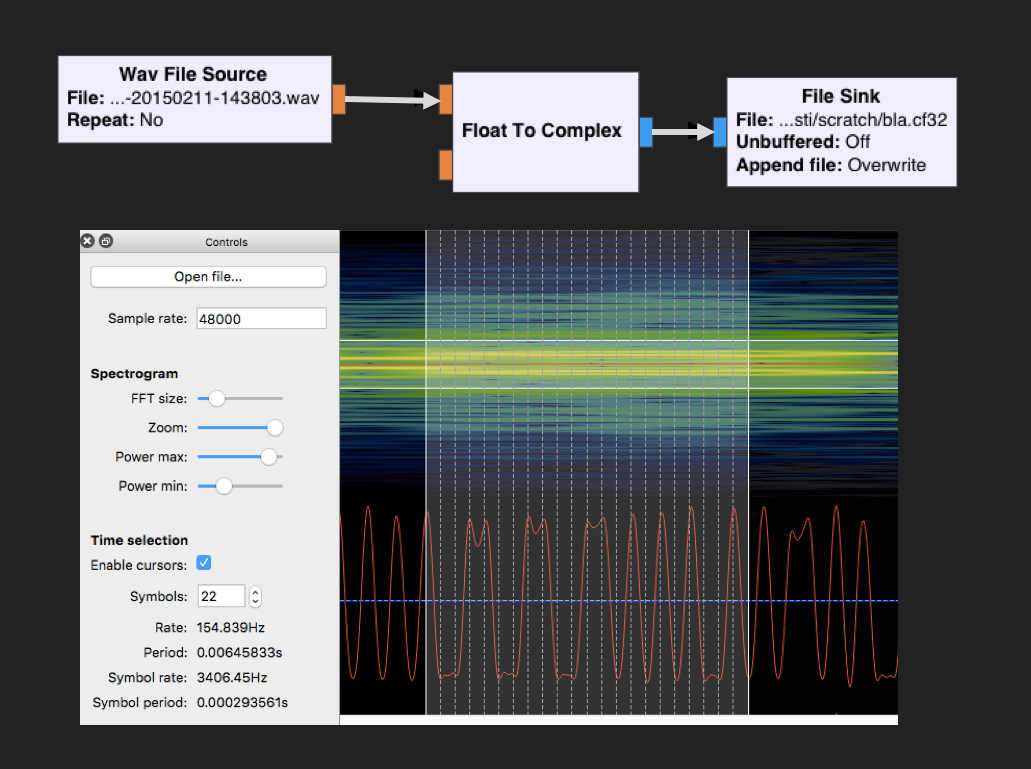Click the Sample rate input field

click(x=261, y=318)
